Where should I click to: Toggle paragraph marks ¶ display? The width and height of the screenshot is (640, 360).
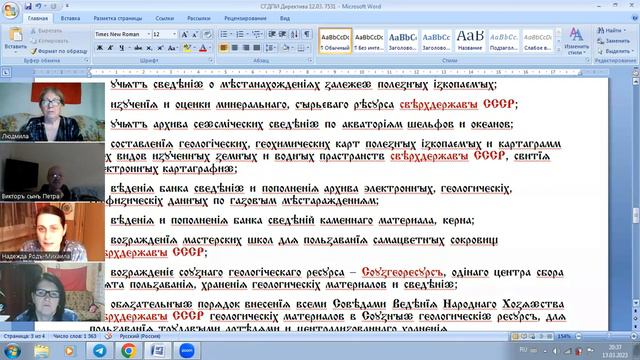click(307, 34)
